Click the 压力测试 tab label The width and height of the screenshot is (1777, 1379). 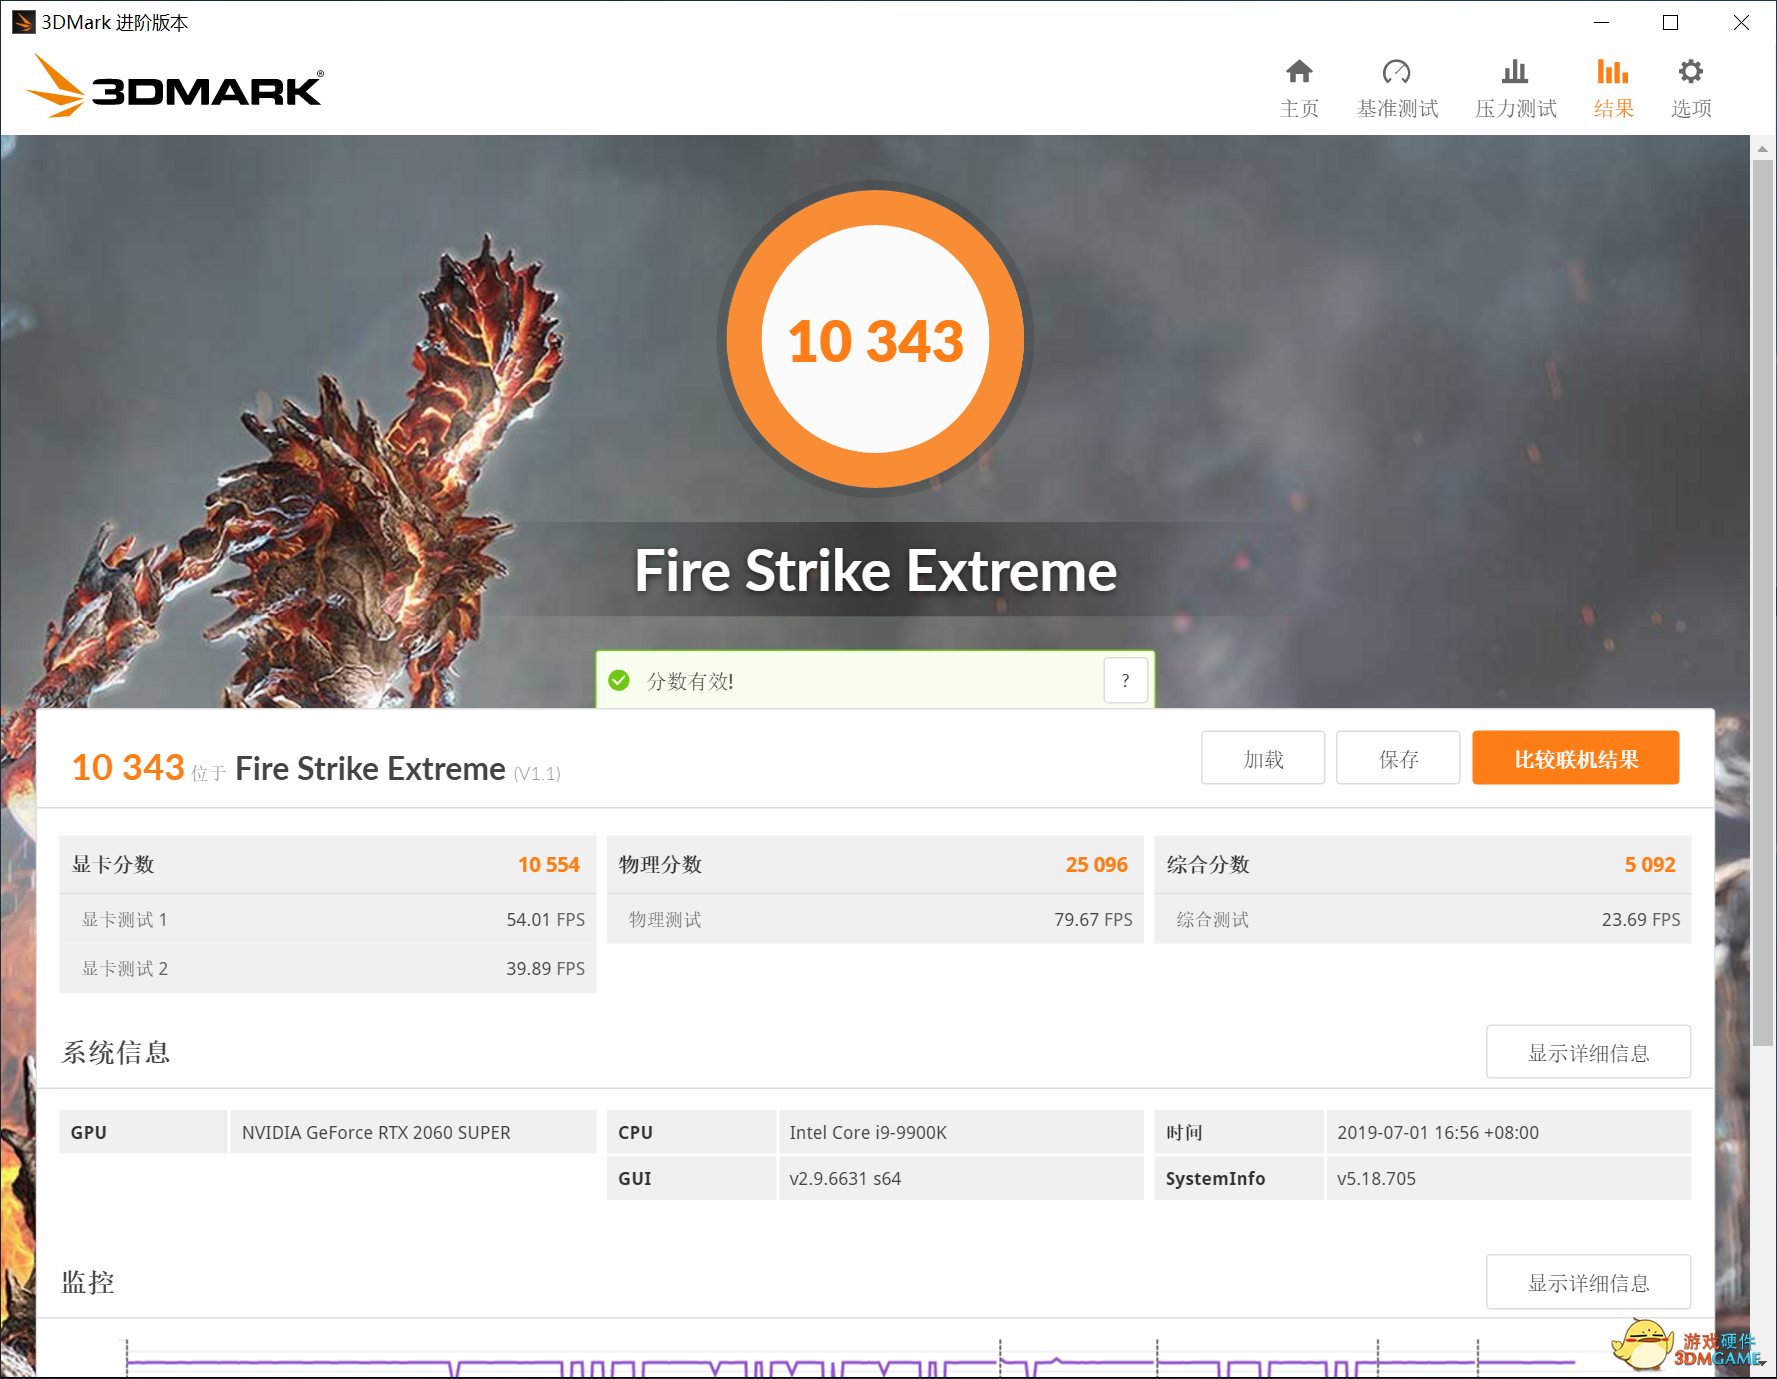[x=1515, y=108]
